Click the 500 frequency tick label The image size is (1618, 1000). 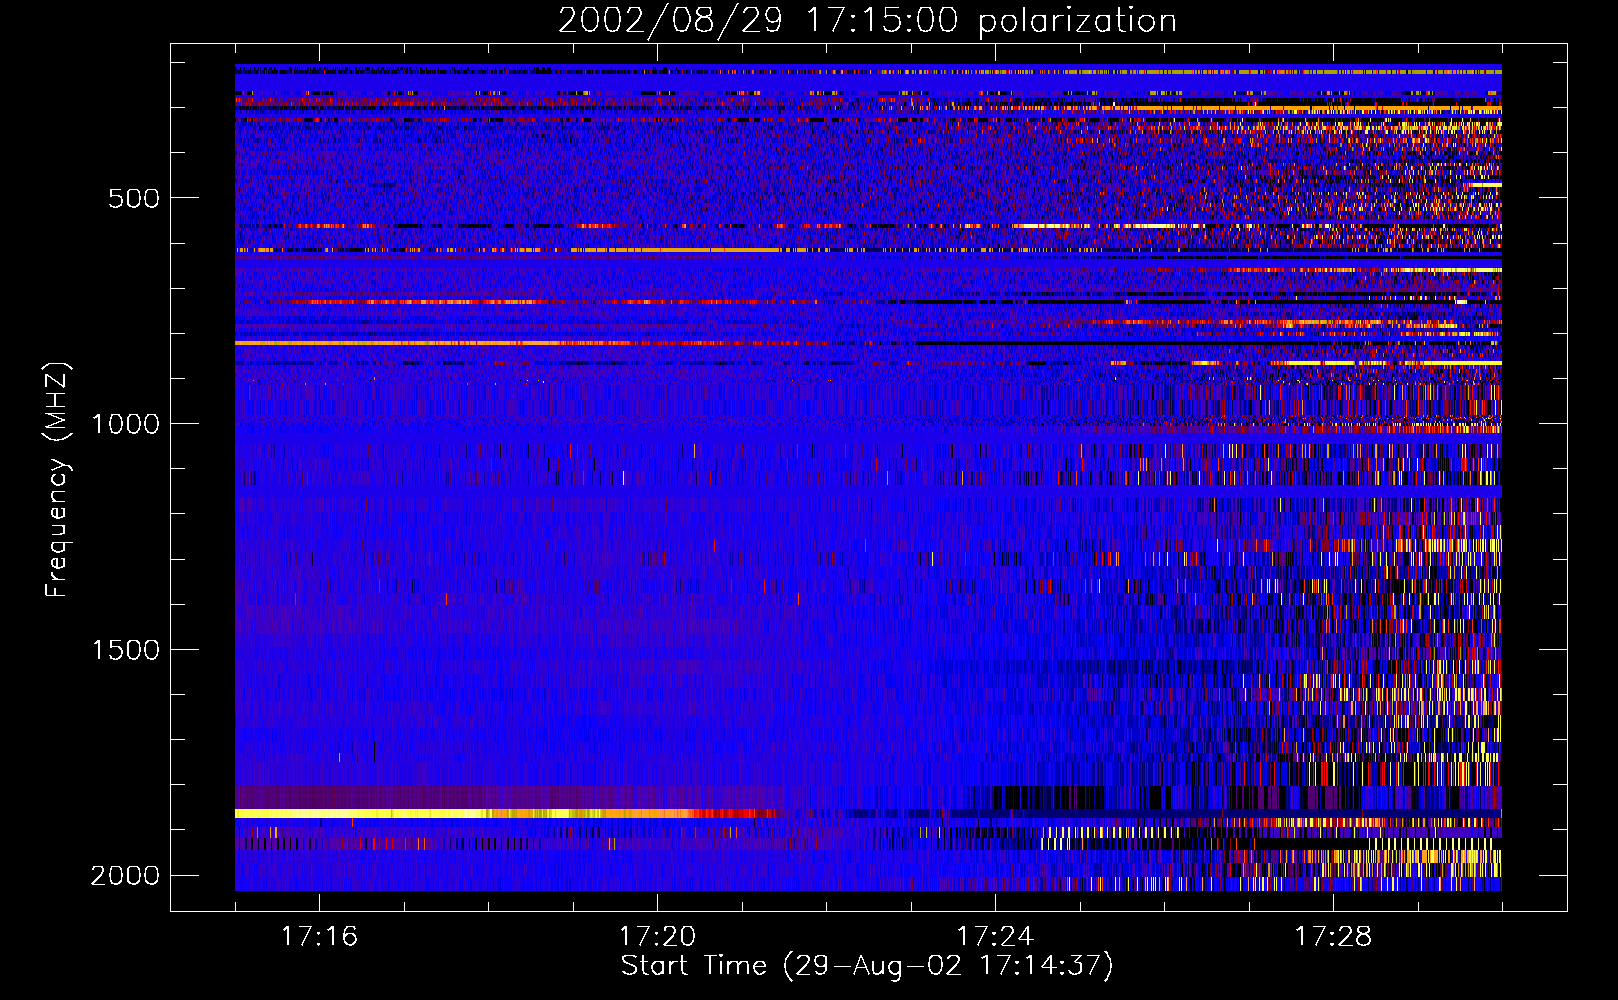(134, 198)
